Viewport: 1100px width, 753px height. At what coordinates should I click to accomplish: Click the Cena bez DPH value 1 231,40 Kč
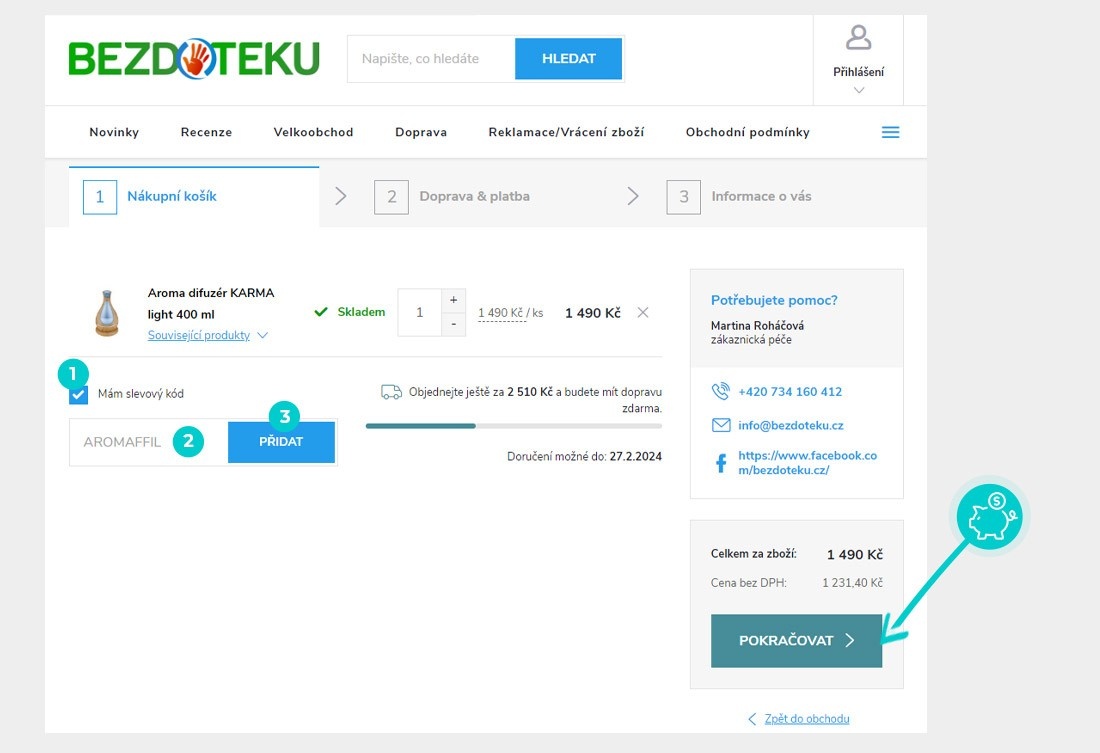852,582
